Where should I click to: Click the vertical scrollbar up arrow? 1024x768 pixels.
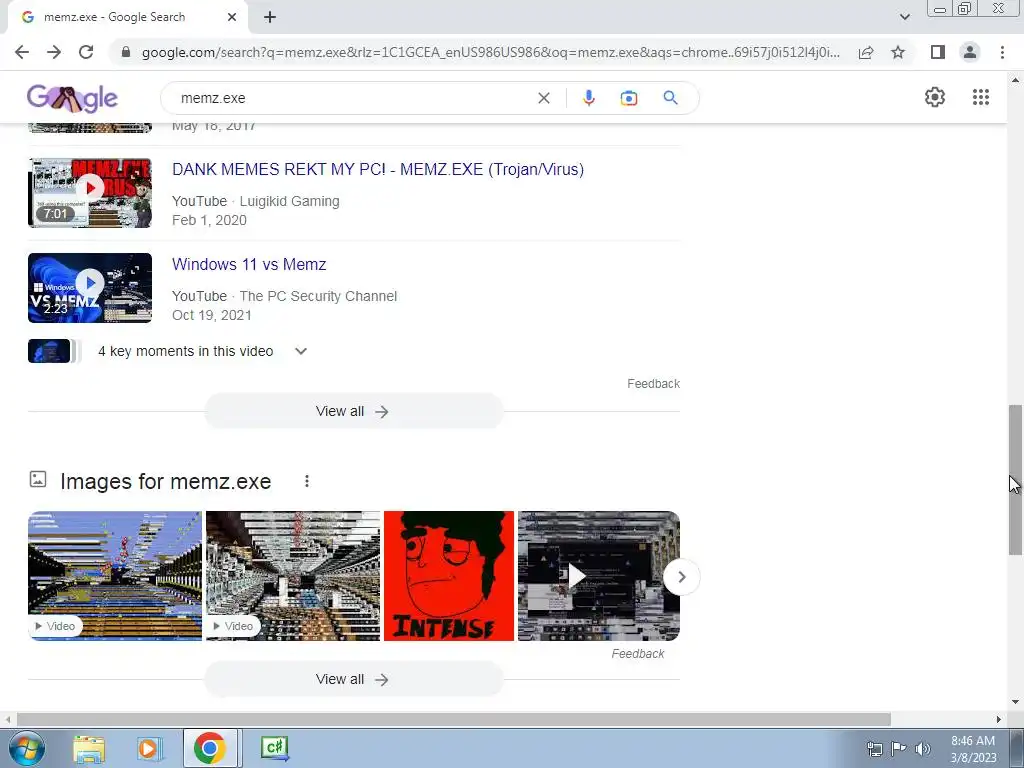tap(1015, 80)
